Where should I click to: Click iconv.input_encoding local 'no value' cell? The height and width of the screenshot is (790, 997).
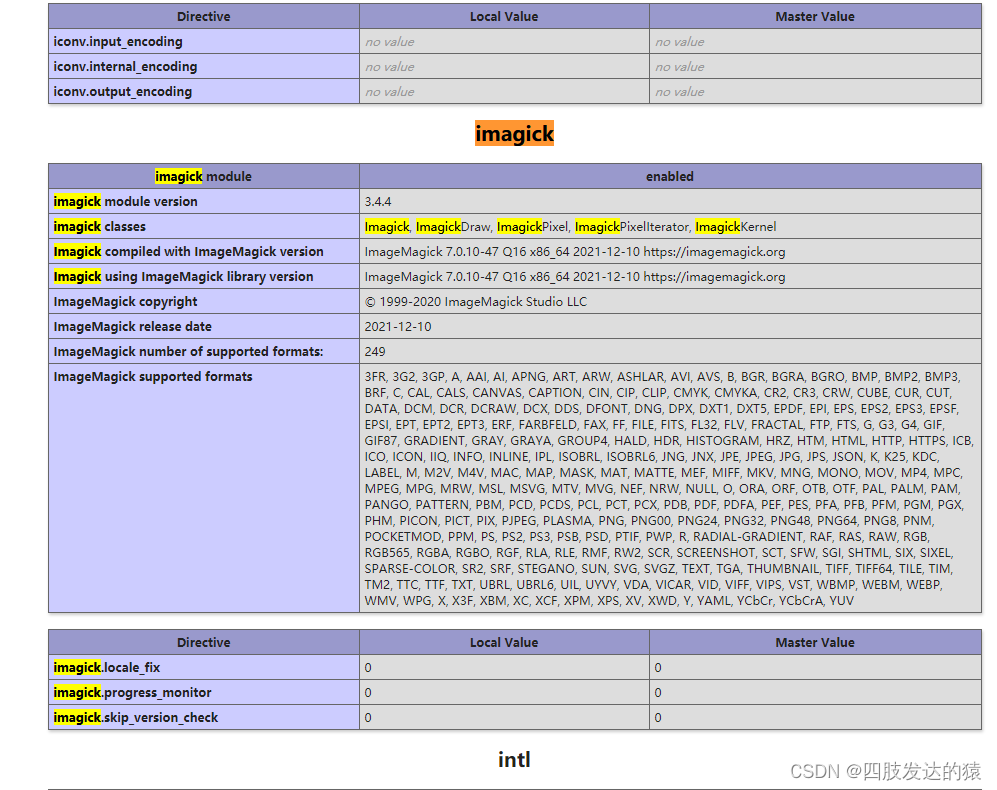(x=504, y=41)
